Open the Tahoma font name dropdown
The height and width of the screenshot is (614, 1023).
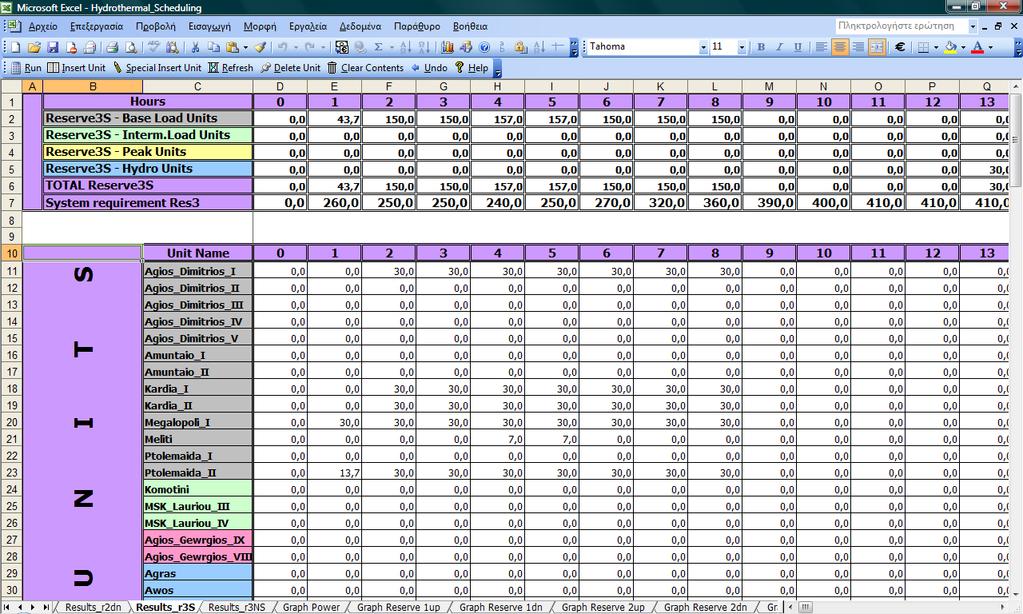tap(703, 47)
